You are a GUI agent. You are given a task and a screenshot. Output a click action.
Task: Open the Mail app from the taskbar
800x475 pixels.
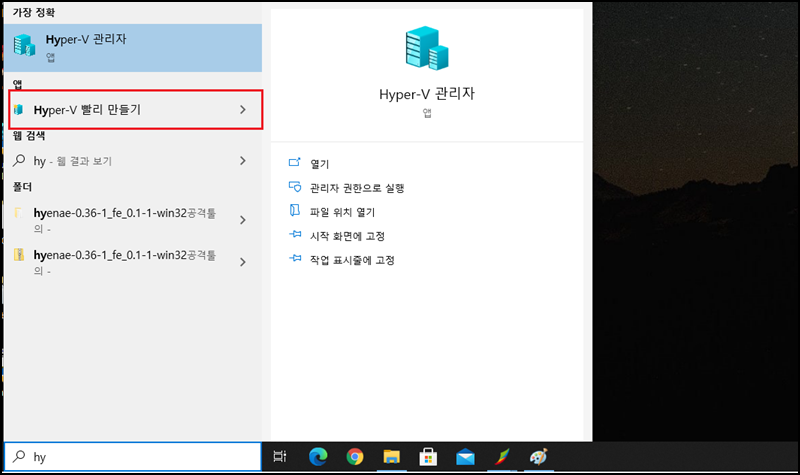point(465,457)
